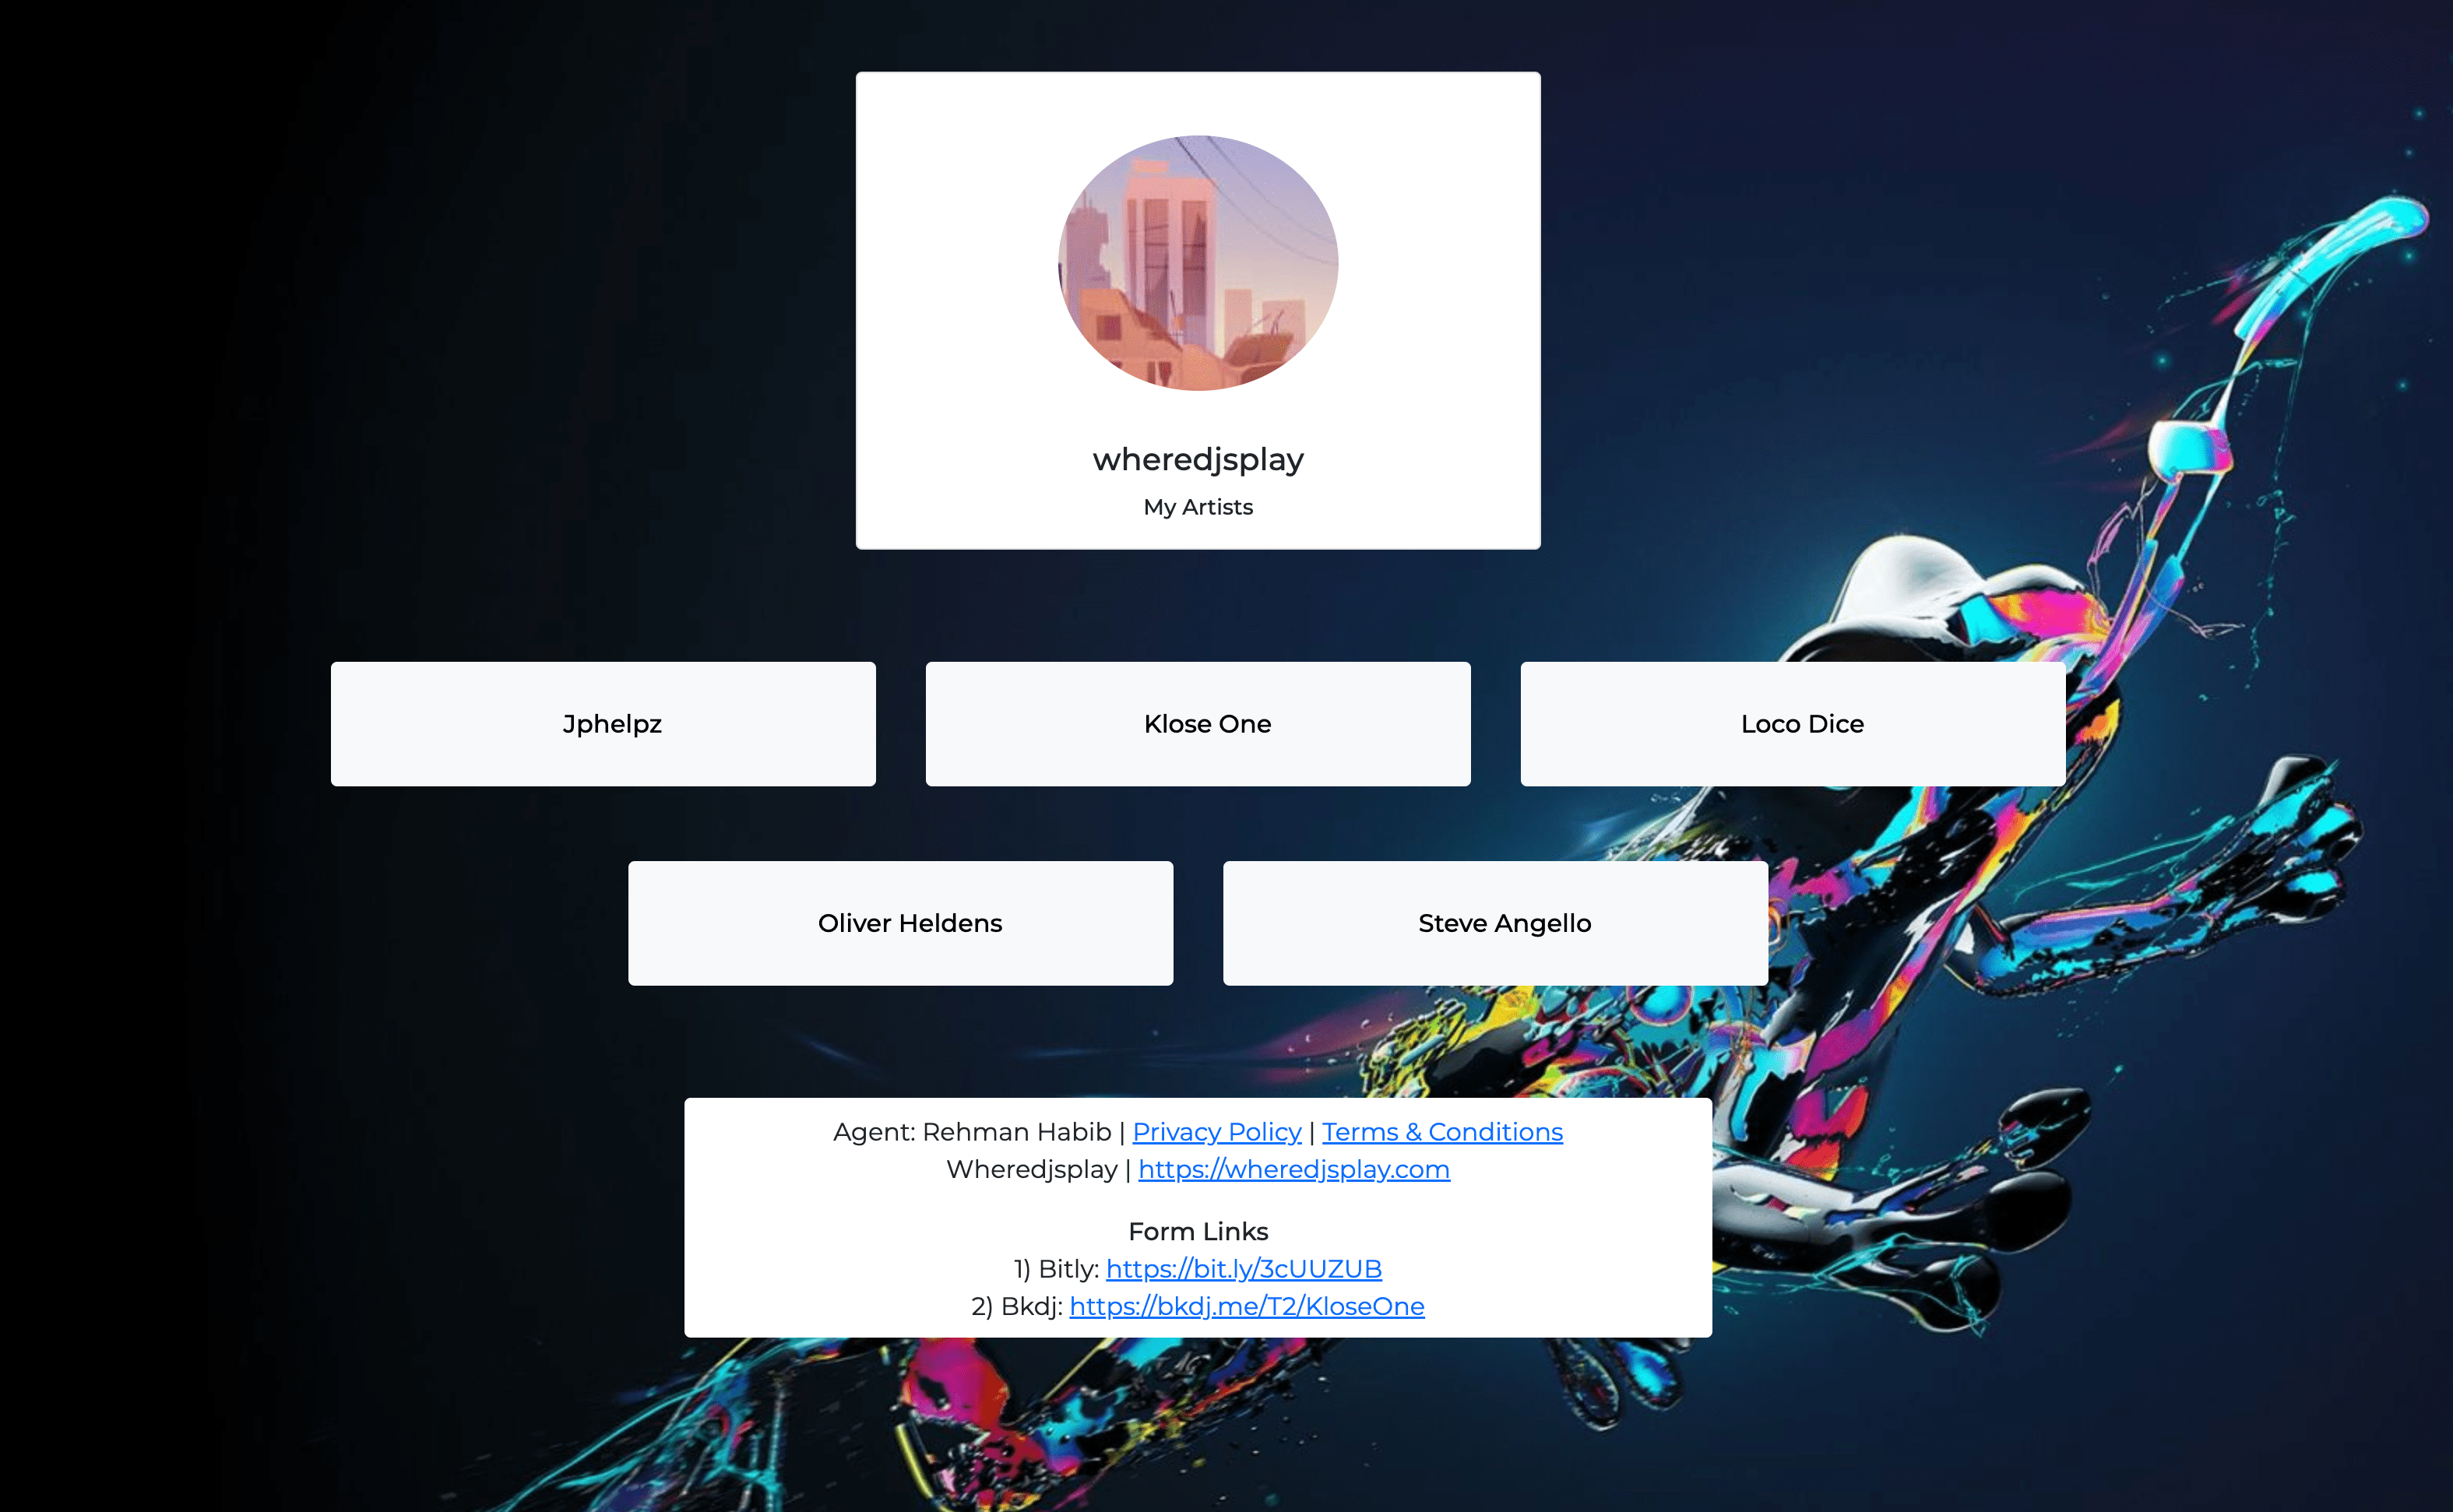The image size is (2453, 1512).
Task: Click the wheredjsplay profile name
Action: tap(1198, 459)
